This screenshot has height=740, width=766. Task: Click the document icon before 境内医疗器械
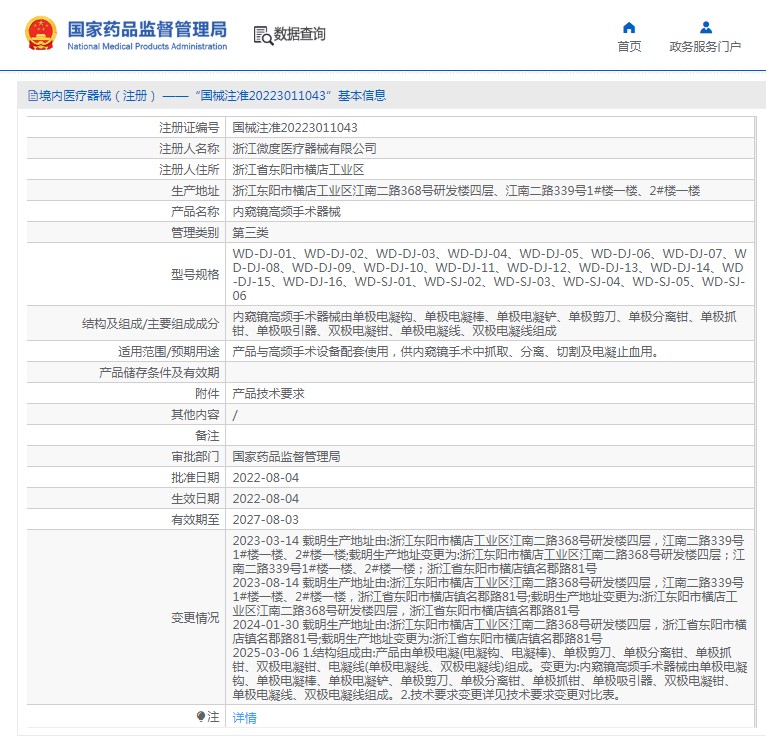point(33,95)
